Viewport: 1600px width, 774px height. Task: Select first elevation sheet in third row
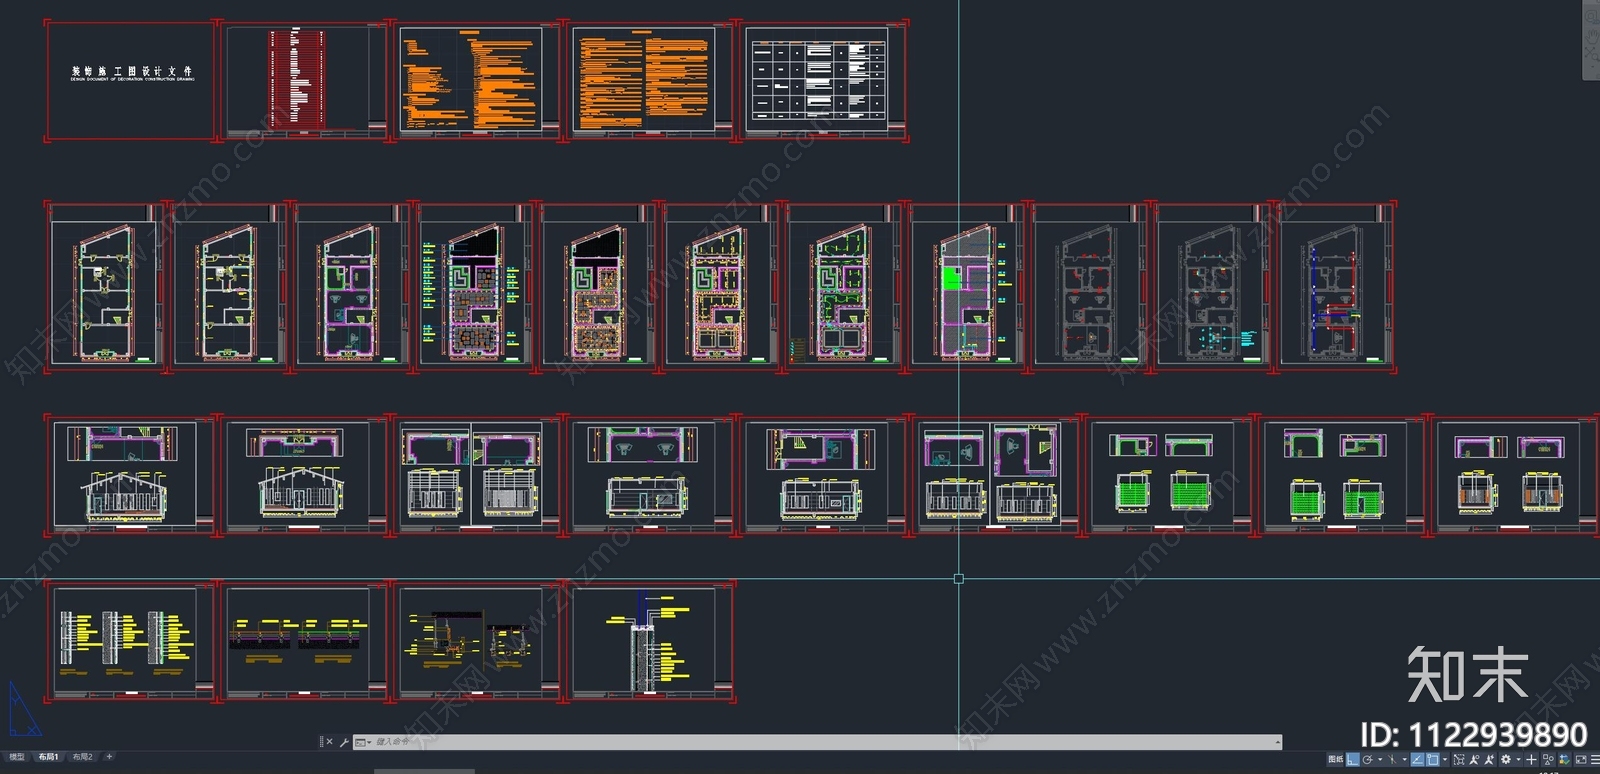click(130, 476)
